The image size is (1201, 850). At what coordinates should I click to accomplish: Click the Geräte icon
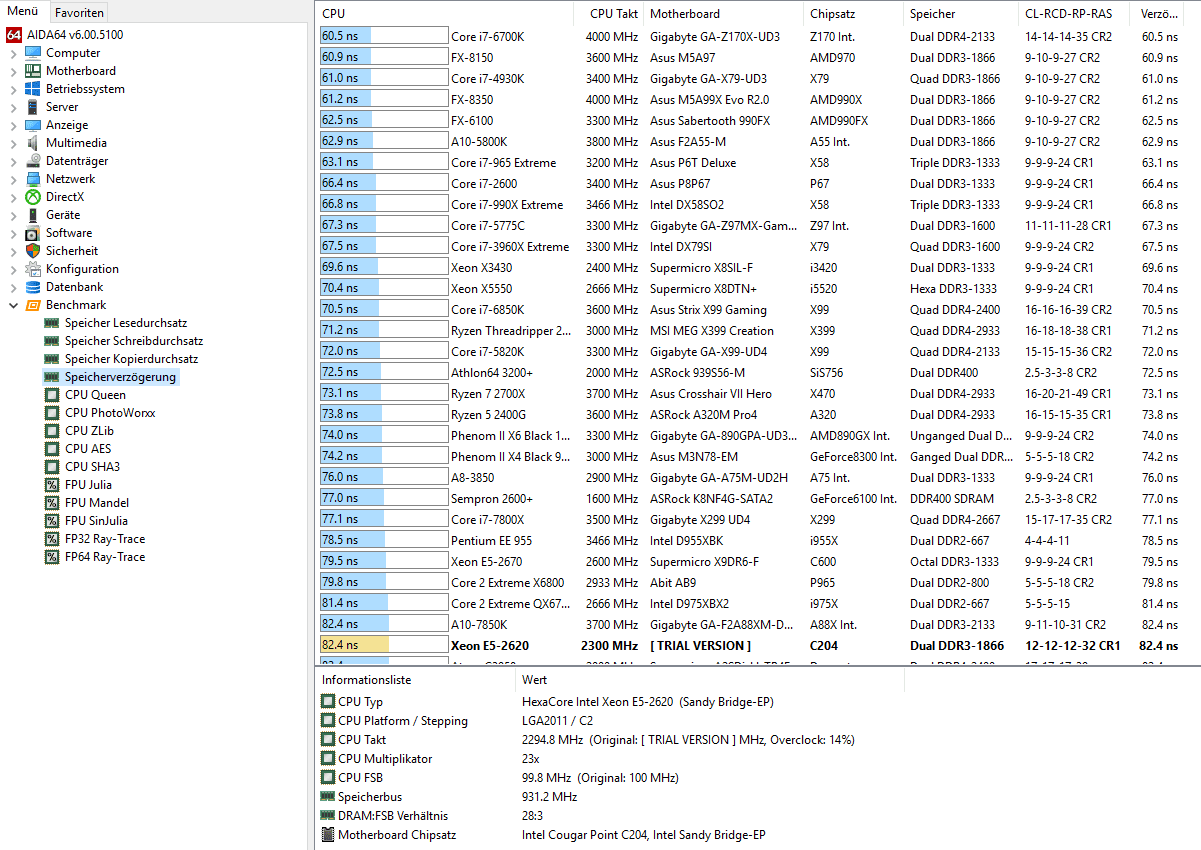[33, 215]
